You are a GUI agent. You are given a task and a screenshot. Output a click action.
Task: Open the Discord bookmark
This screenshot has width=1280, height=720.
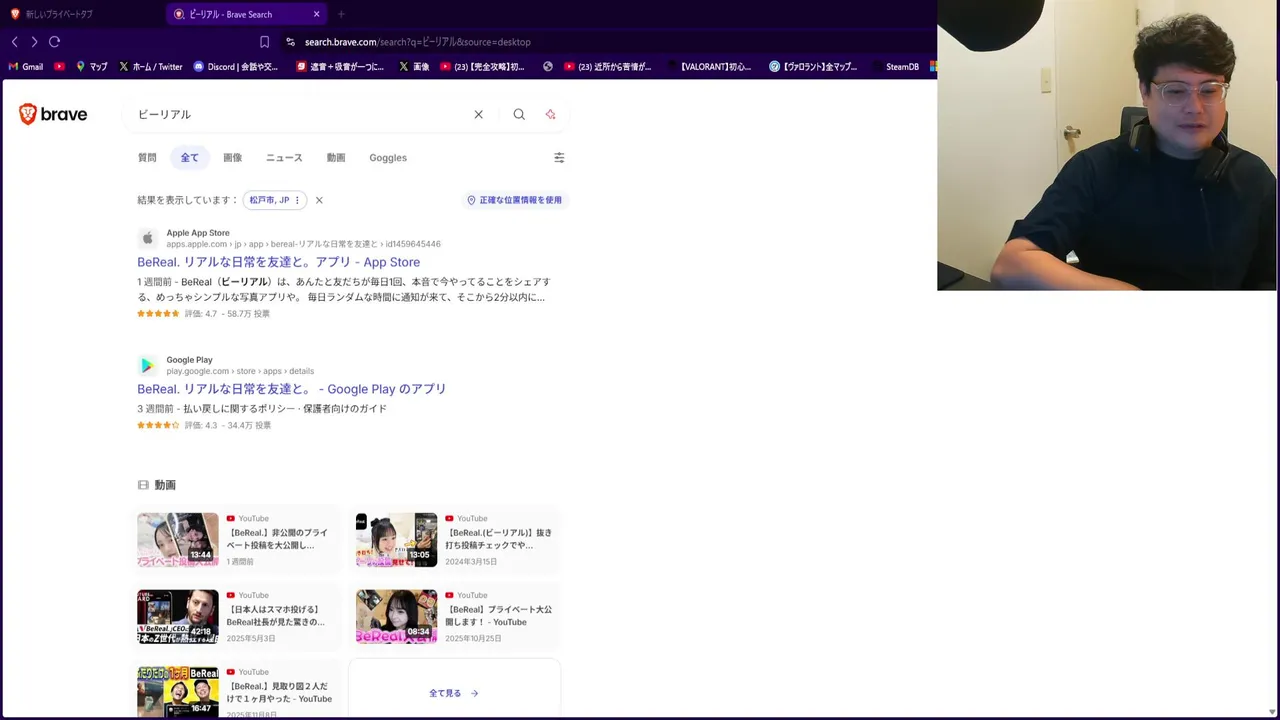pyautogui.click(x=236, y=67)
